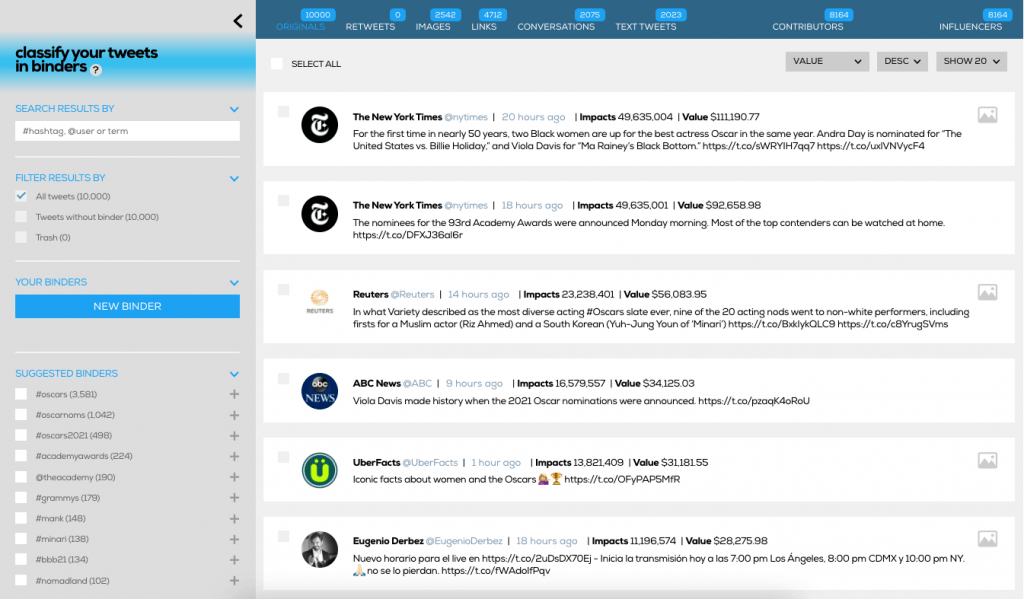Create a binder with the NEW BINDER button
1024x599 pixels.
tap(127, 306)
